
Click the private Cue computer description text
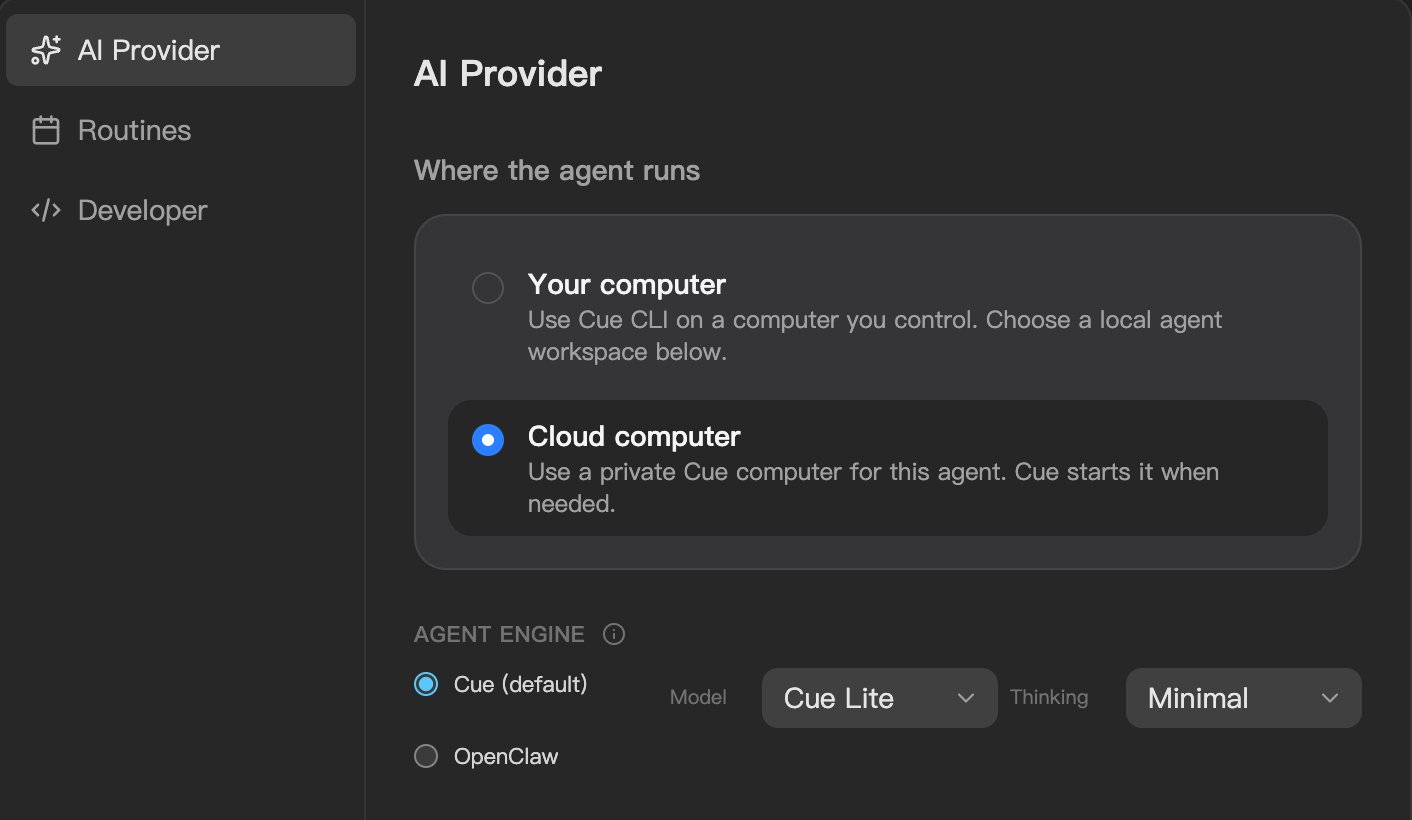[873, 487]
